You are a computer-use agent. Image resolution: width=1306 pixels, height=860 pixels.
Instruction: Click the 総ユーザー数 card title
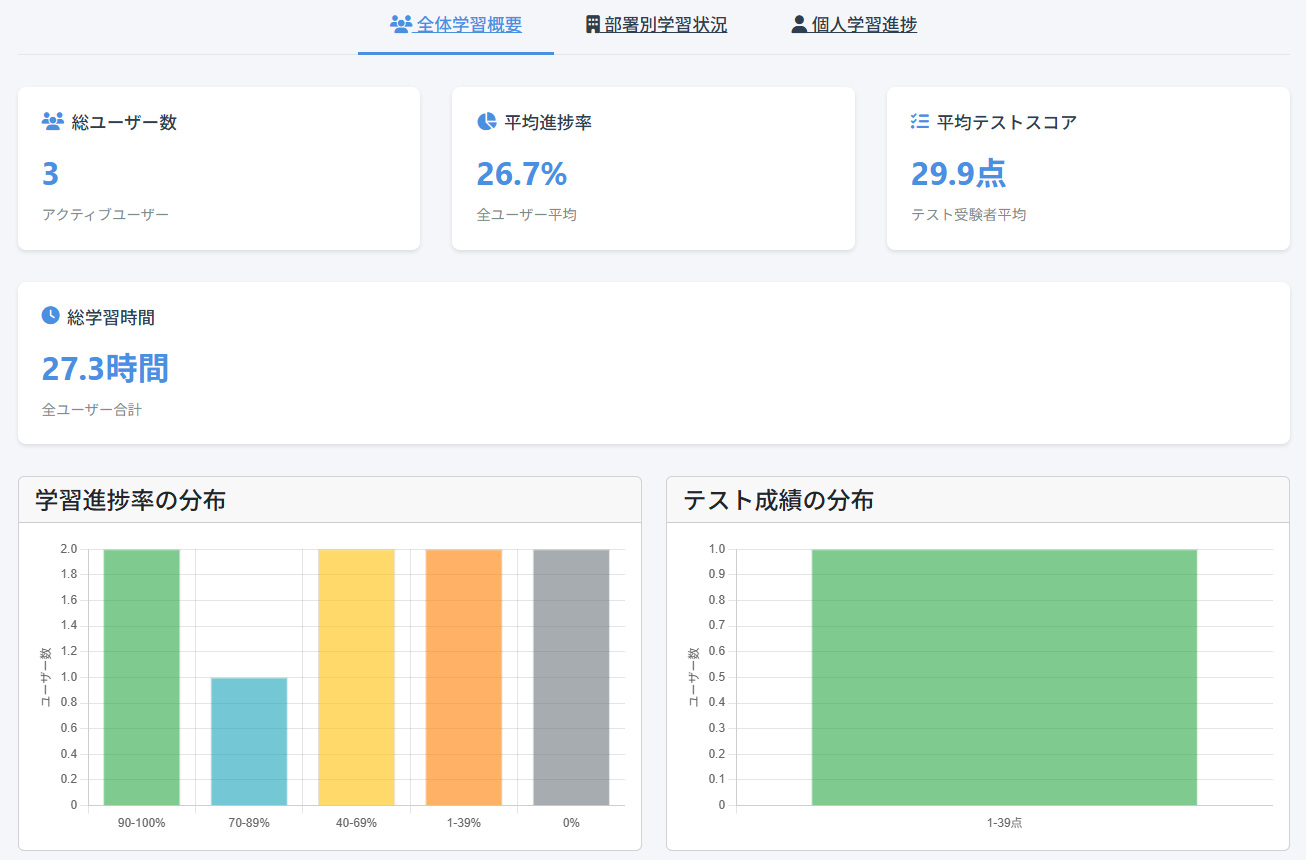click(124, 123)
